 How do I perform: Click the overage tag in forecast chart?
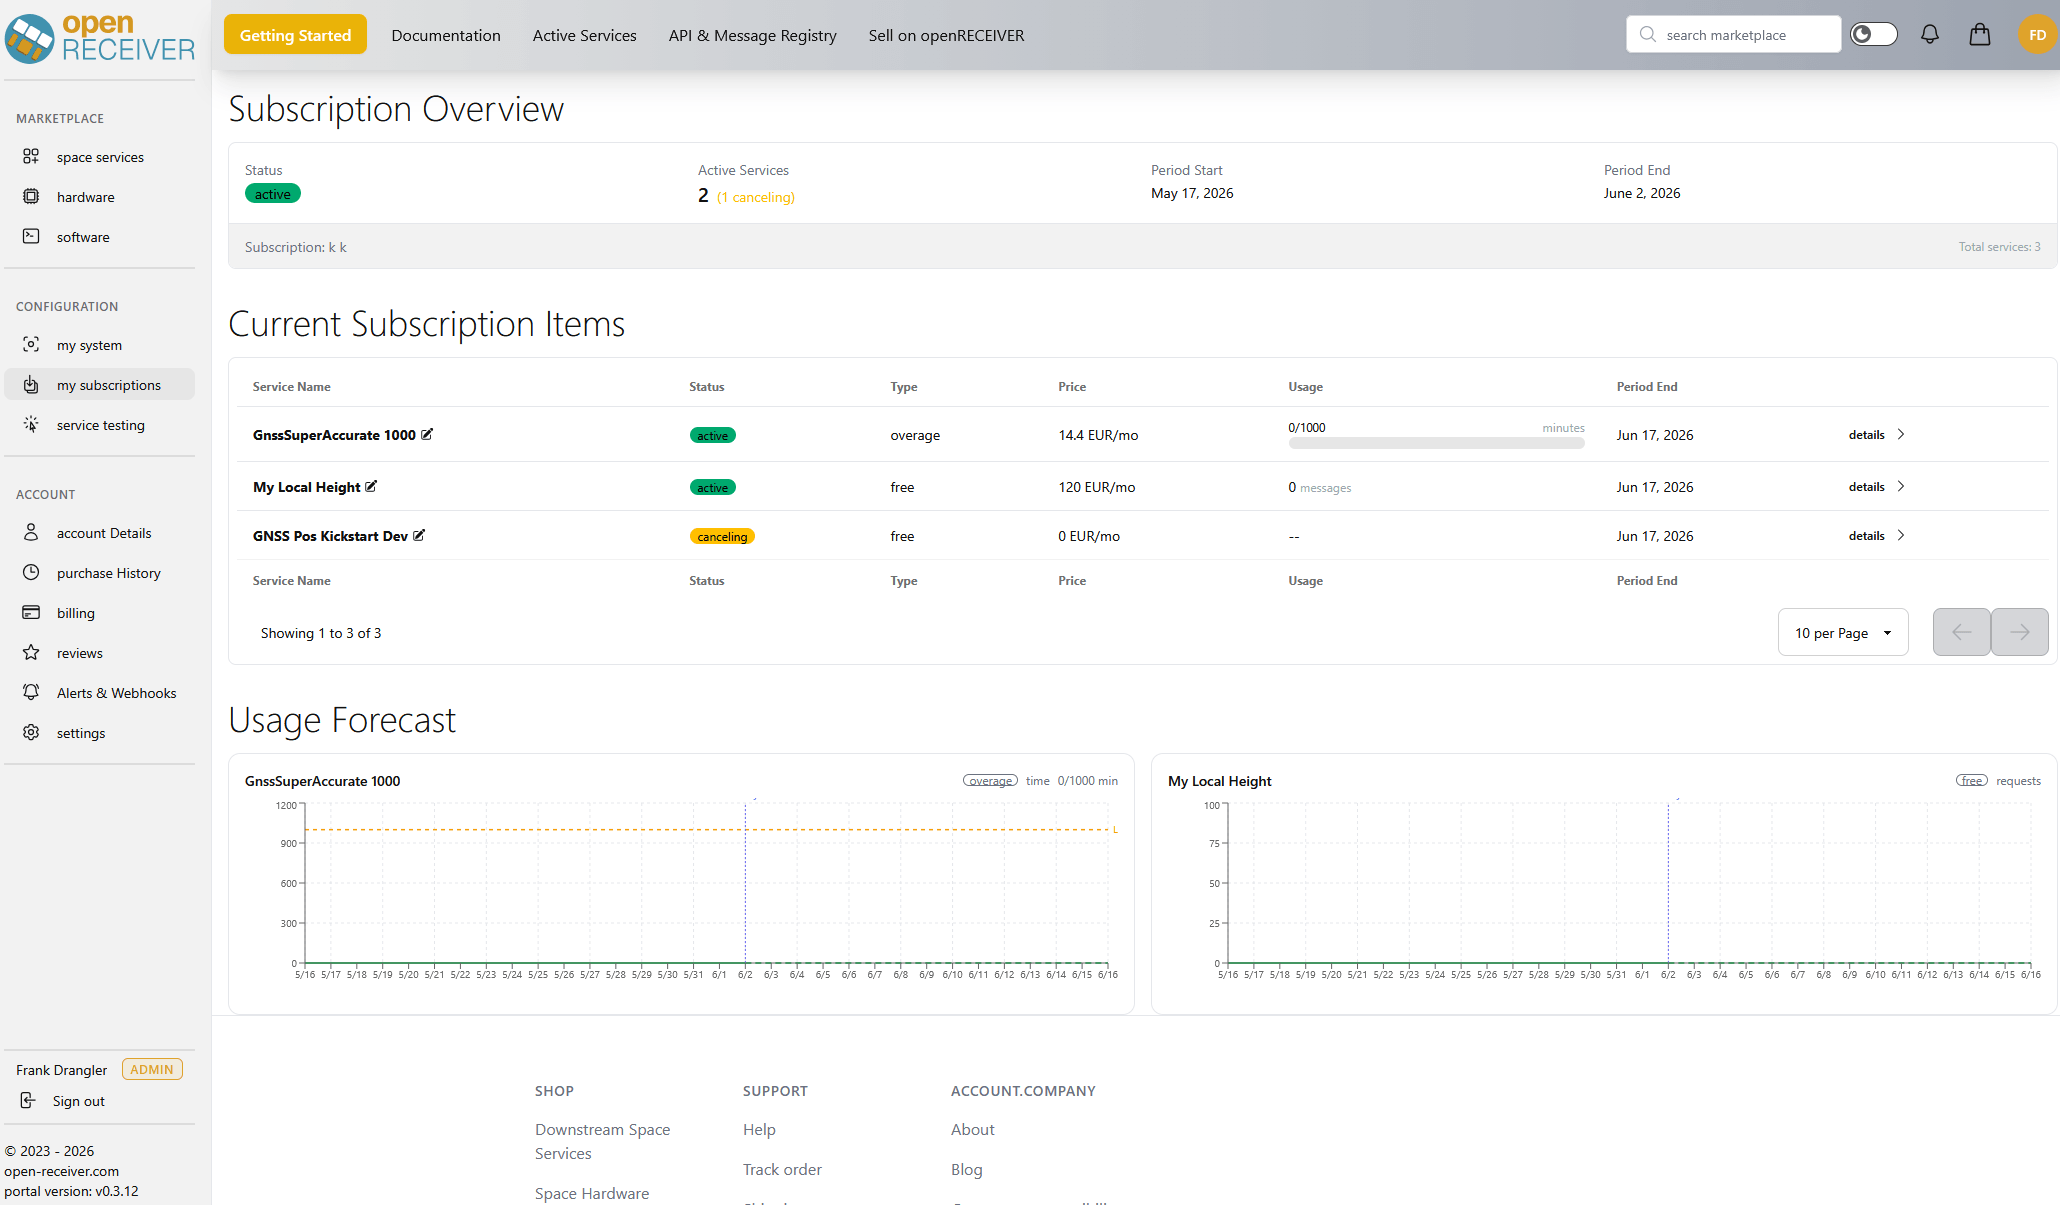[x=990, y=781]
